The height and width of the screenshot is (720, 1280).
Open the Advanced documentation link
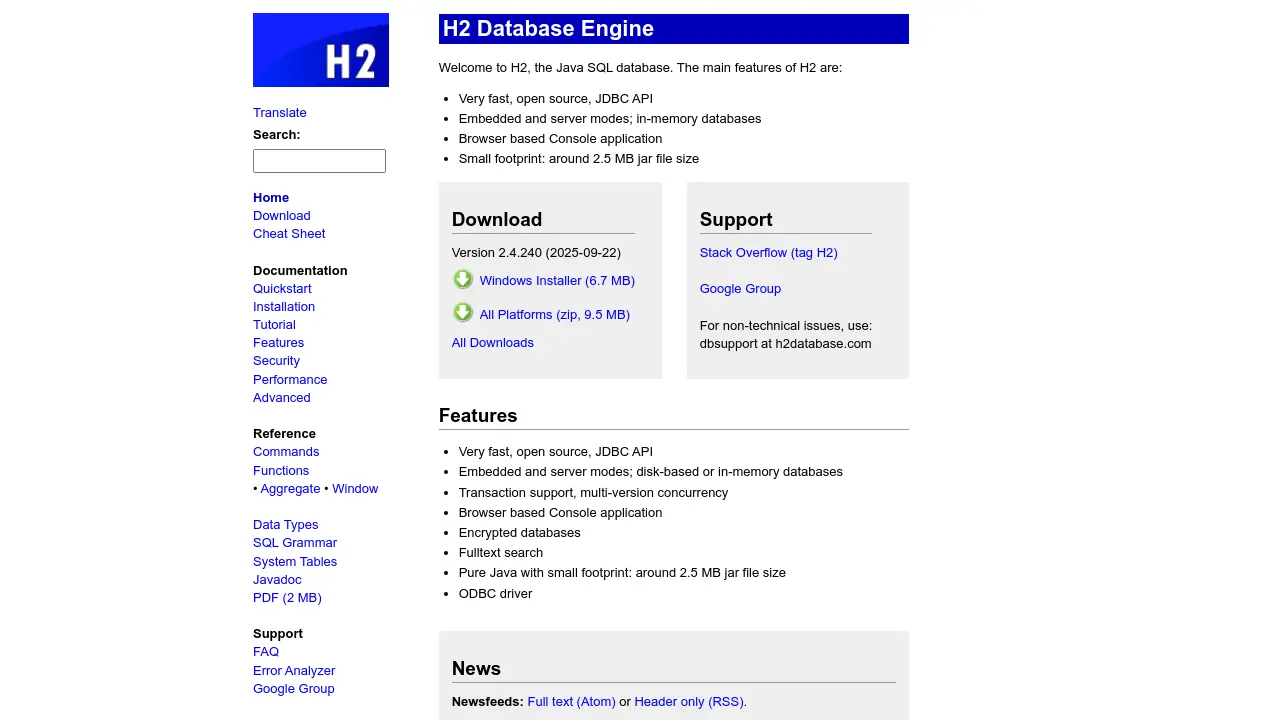pyautogui.click(x=282, y=398)
